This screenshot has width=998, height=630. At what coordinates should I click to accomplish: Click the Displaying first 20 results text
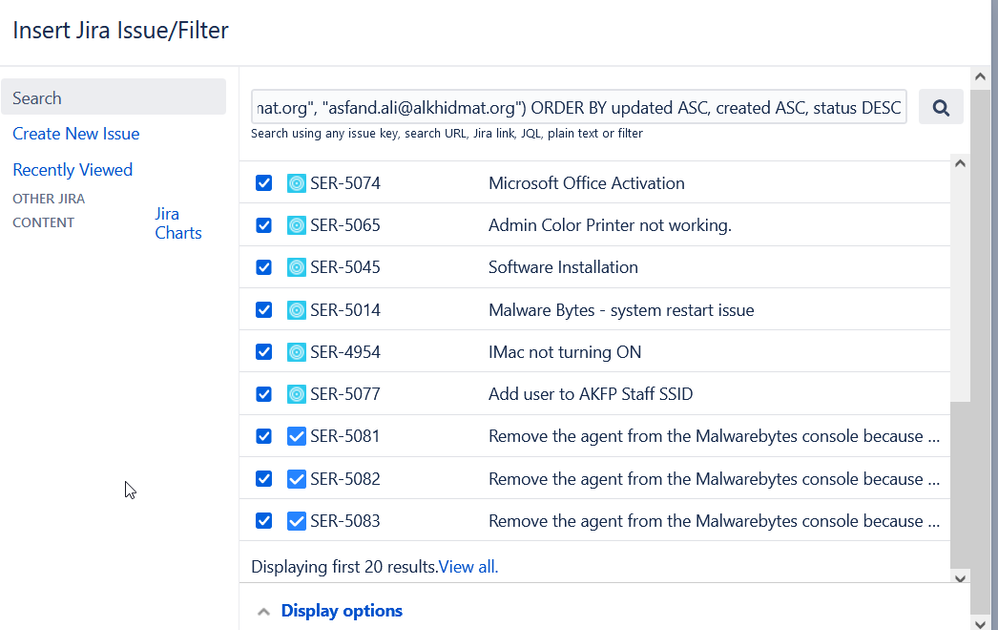coord(344,566)
